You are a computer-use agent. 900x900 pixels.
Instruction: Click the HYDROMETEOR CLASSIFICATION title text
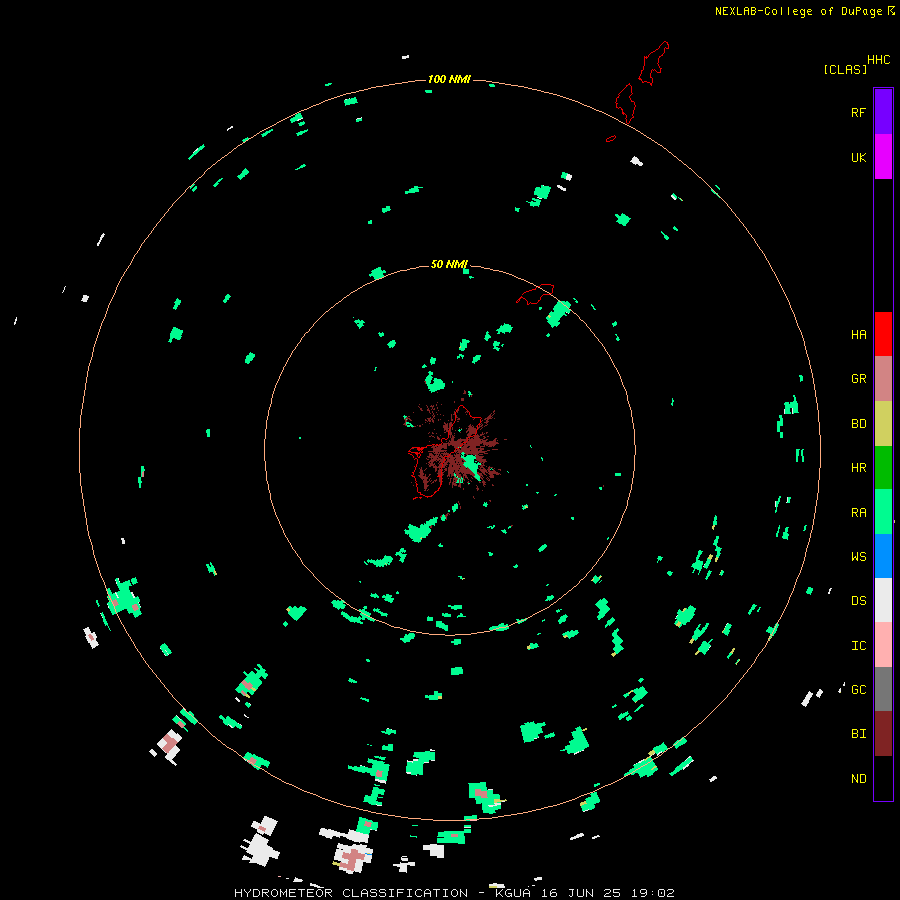pos(351,893)
